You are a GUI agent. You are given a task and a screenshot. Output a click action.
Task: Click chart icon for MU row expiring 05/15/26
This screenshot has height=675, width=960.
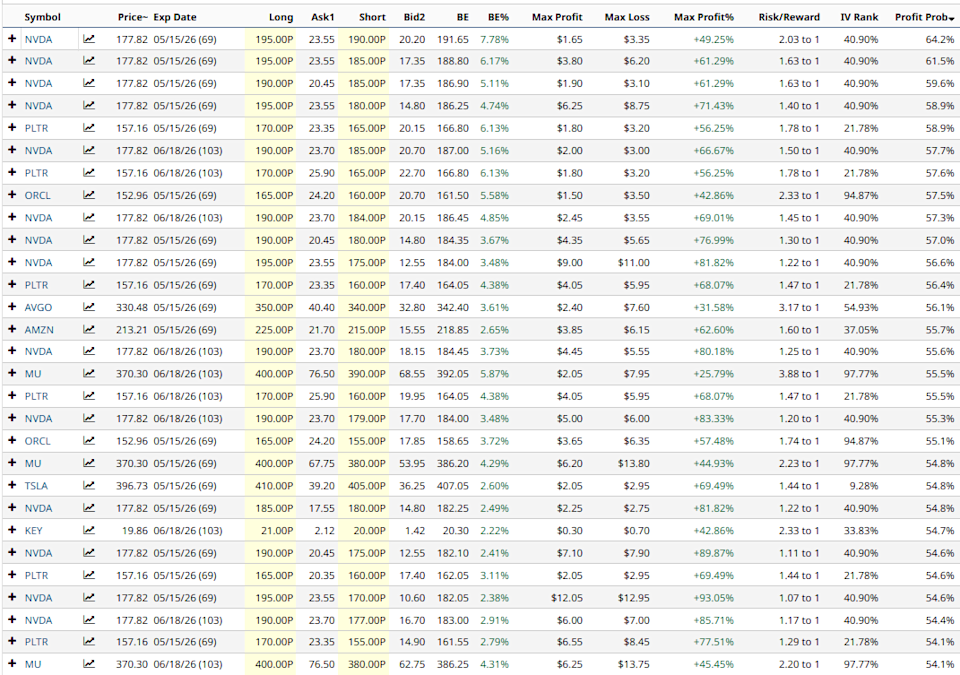[x=89, y=463]
